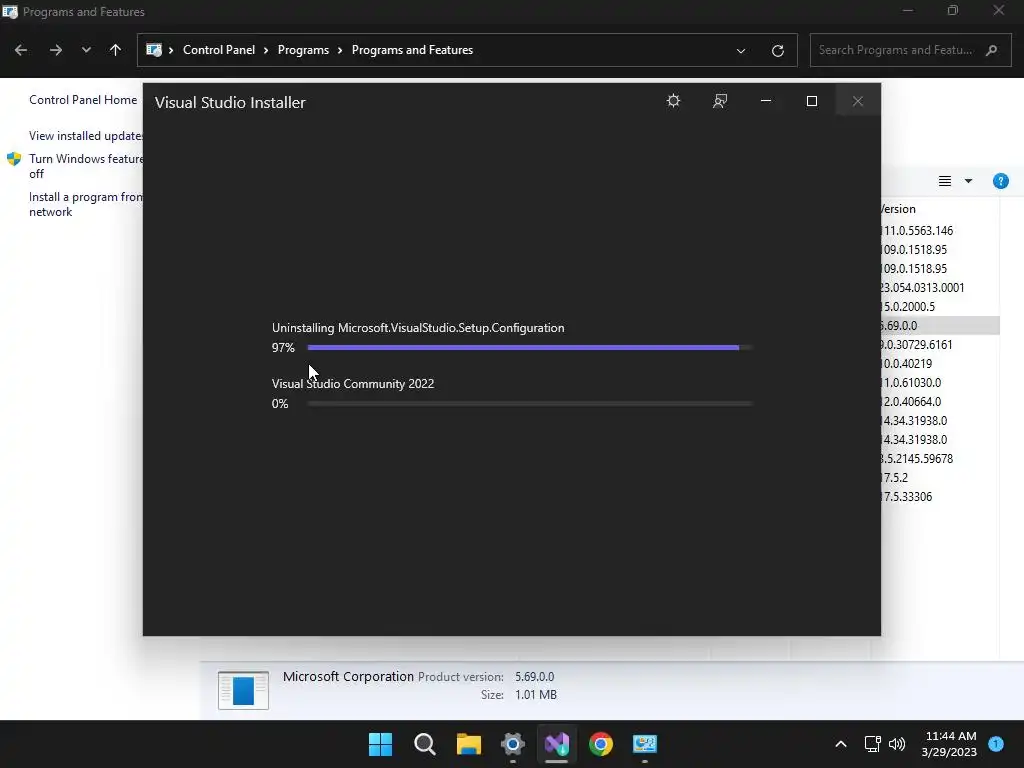Maximize the Visual Studio Installer window
The width and height of the screenshot is (1024, 768).
click(x=812, y=101)
